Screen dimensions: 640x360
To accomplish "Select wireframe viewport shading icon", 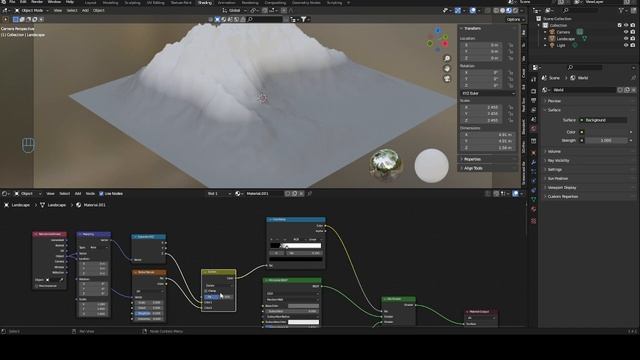I will [496, 11].
